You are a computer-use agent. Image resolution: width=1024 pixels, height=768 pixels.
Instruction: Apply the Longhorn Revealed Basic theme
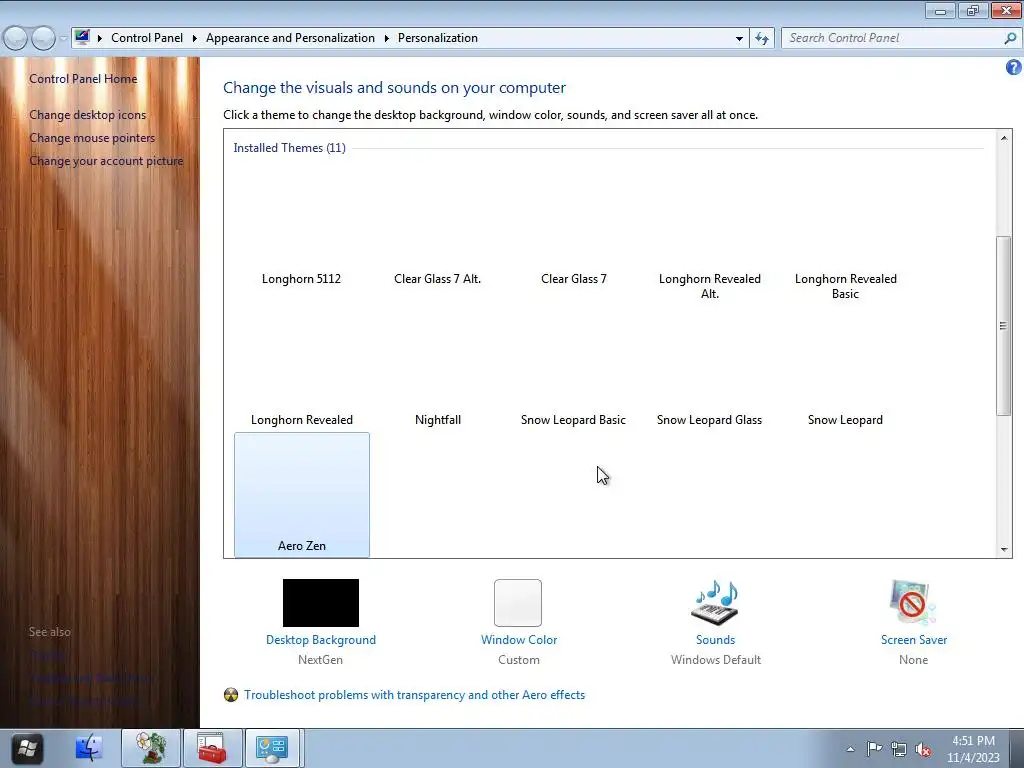tap(846, 232)
